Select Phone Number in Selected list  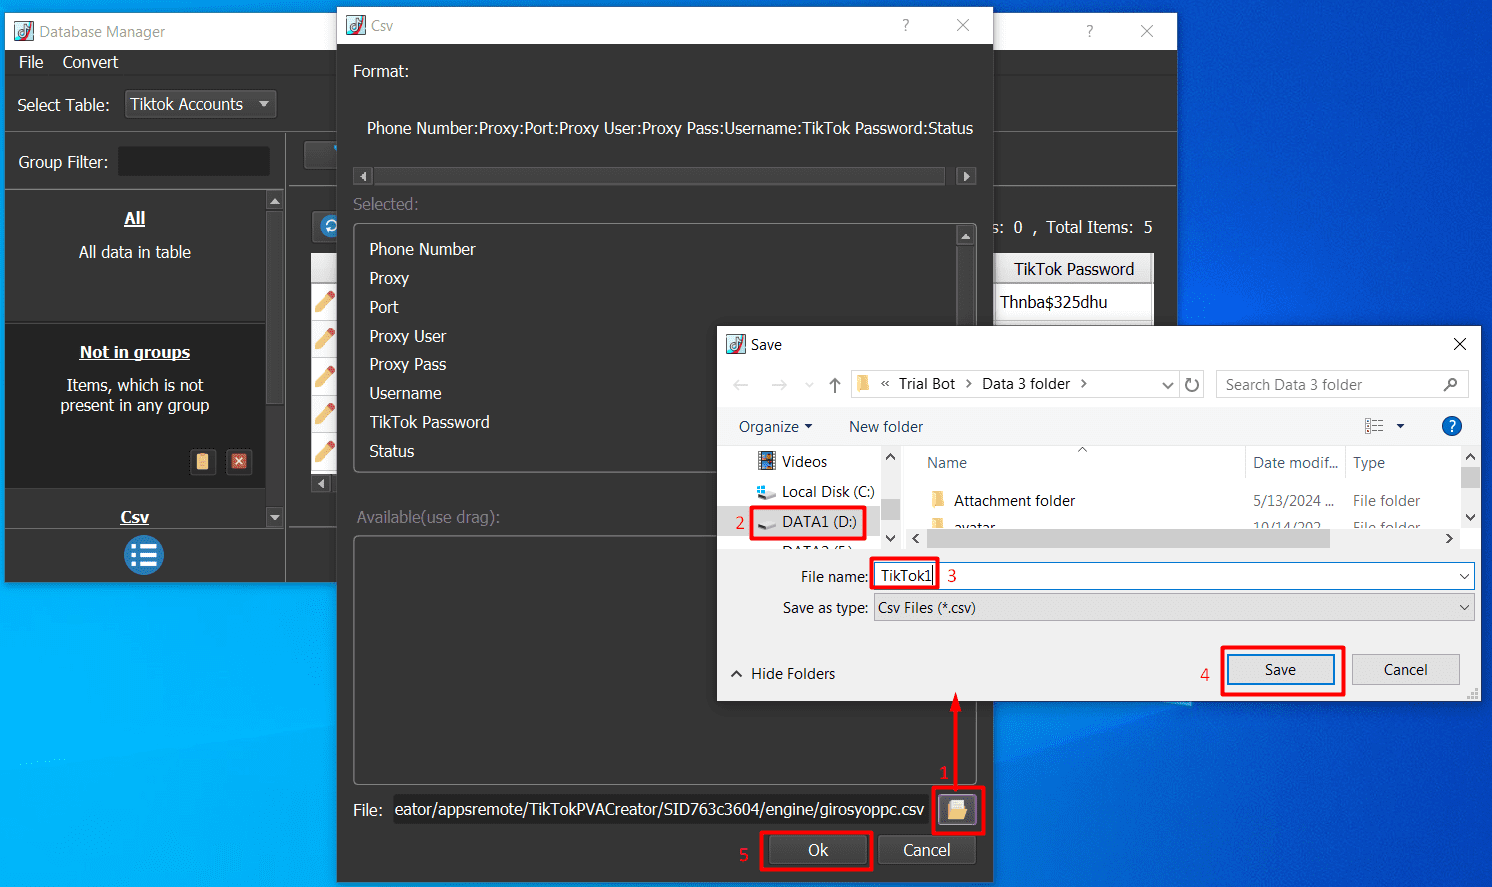pyautogui.click(x=422, y=249)
